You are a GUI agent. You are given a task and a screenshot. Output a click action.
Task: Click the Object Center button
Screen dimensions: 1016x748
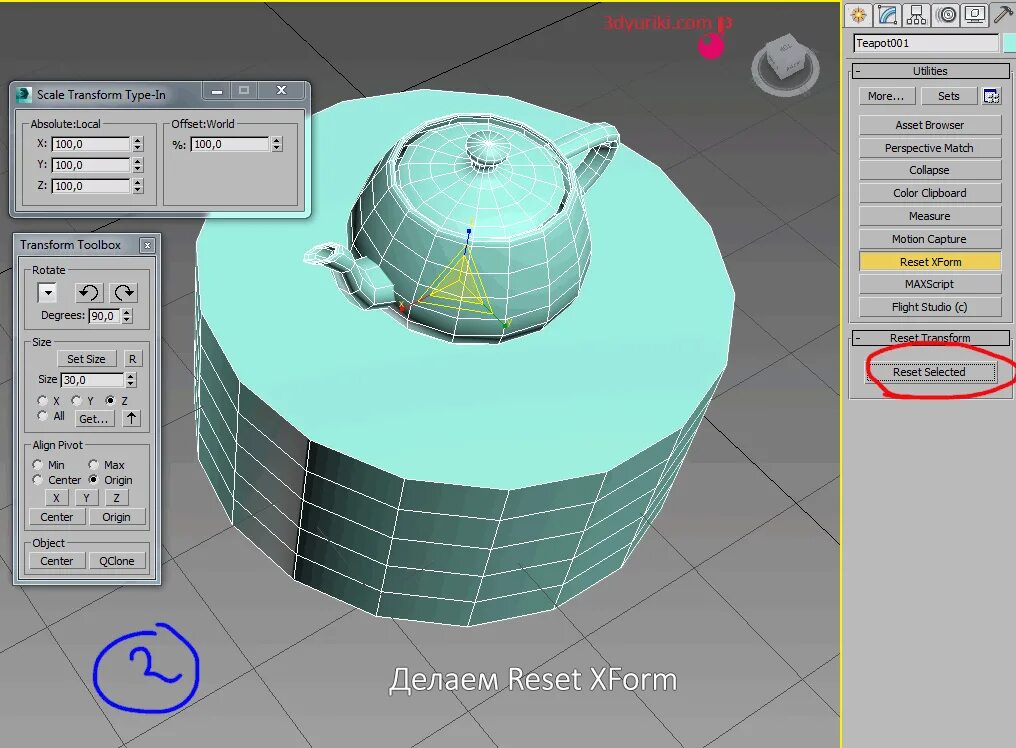coord(57,561)
